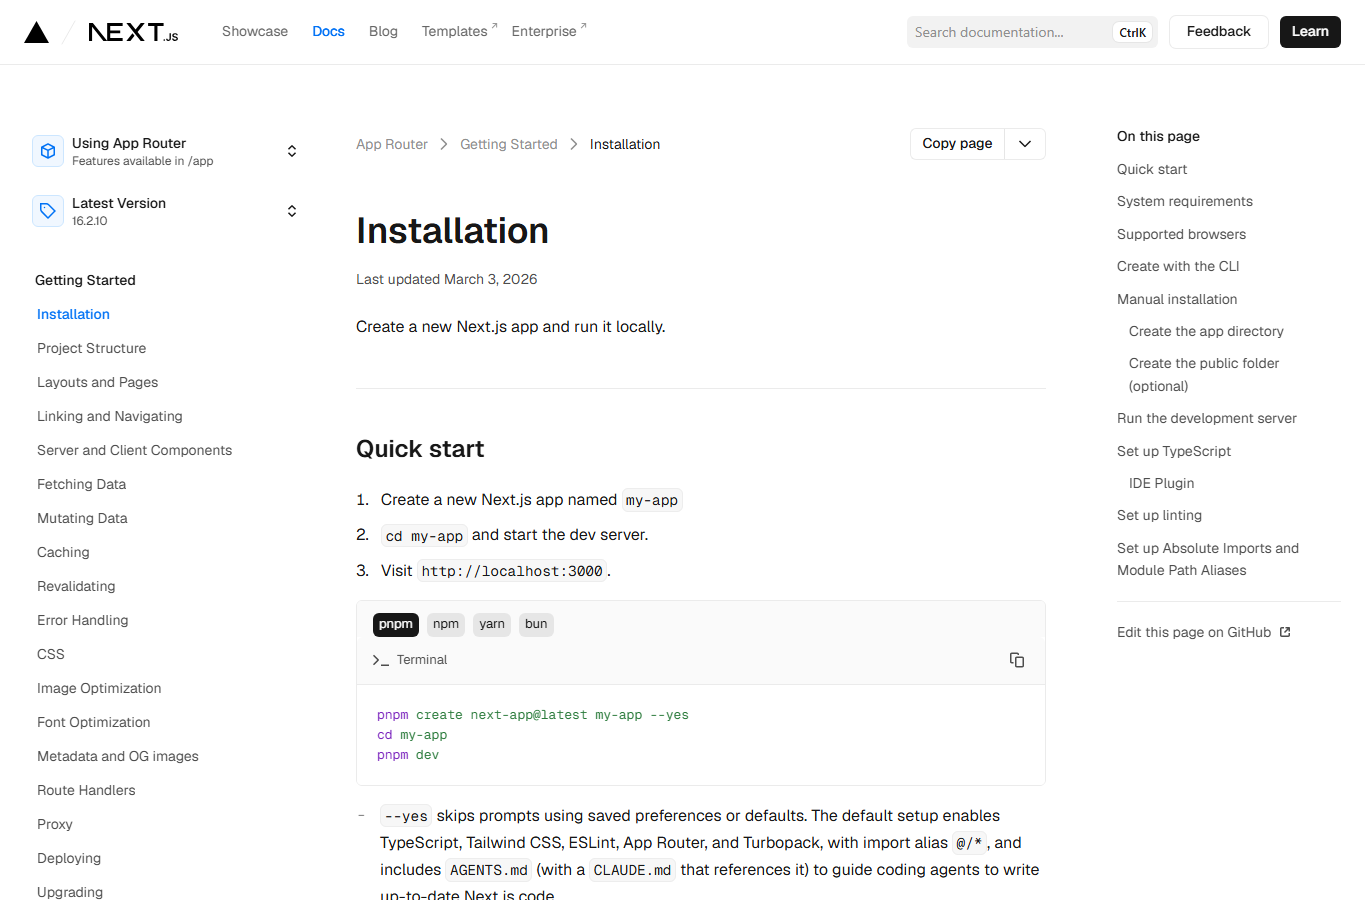Open Proxy in the sidebar
1365x900 pixels.
tap(55, 824)
